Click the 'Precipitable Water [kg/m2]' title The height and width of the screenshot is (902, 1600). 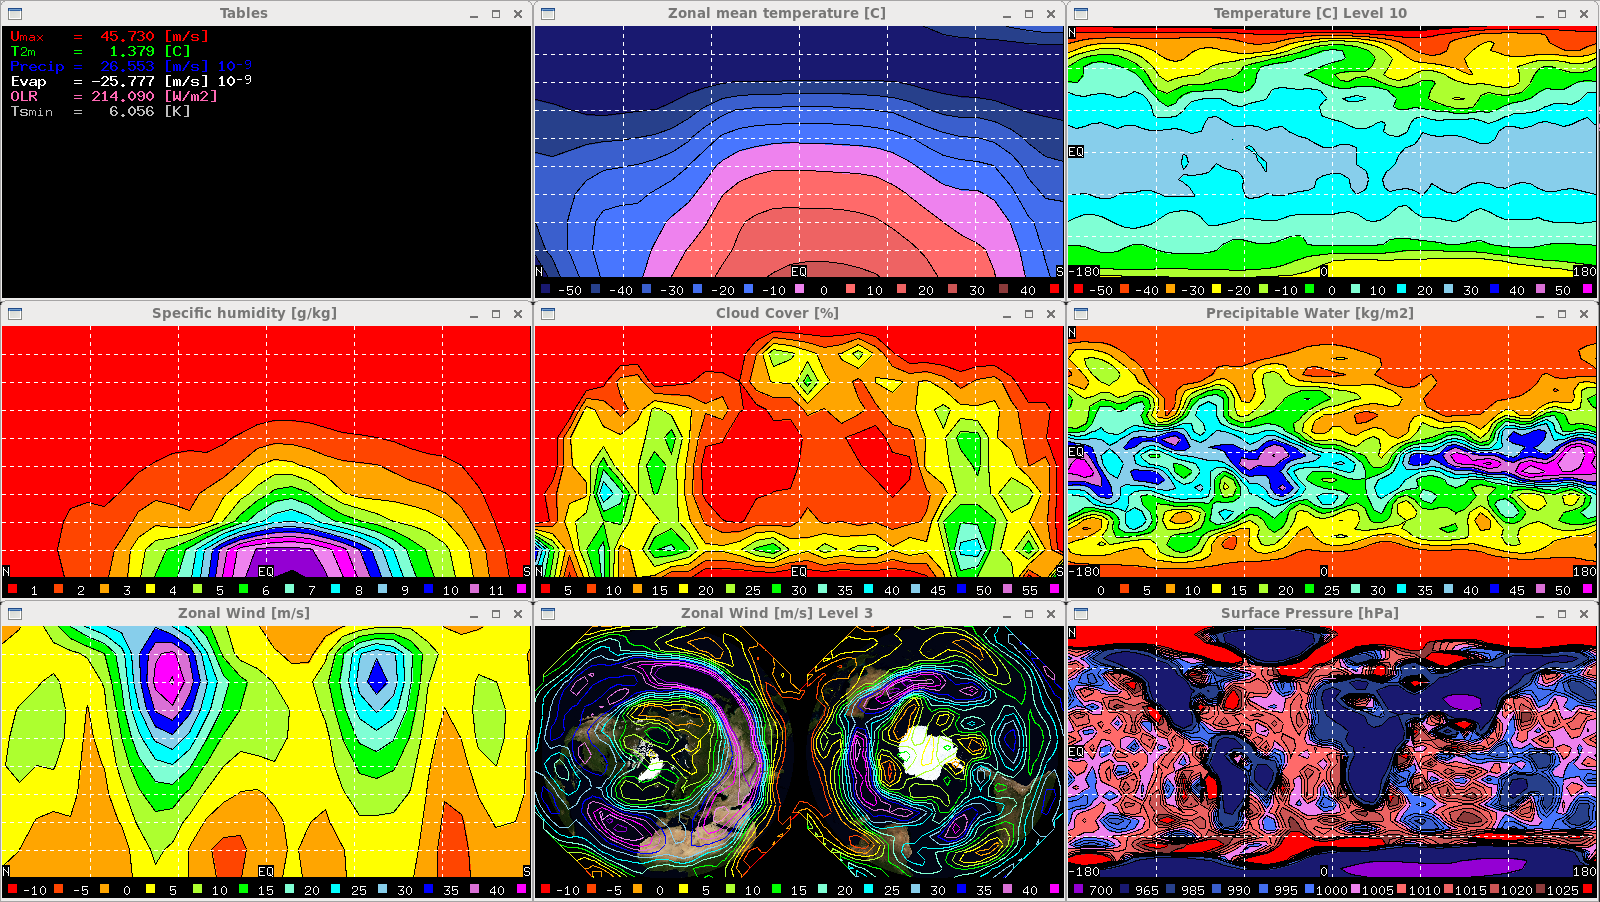click(1310, 313)
